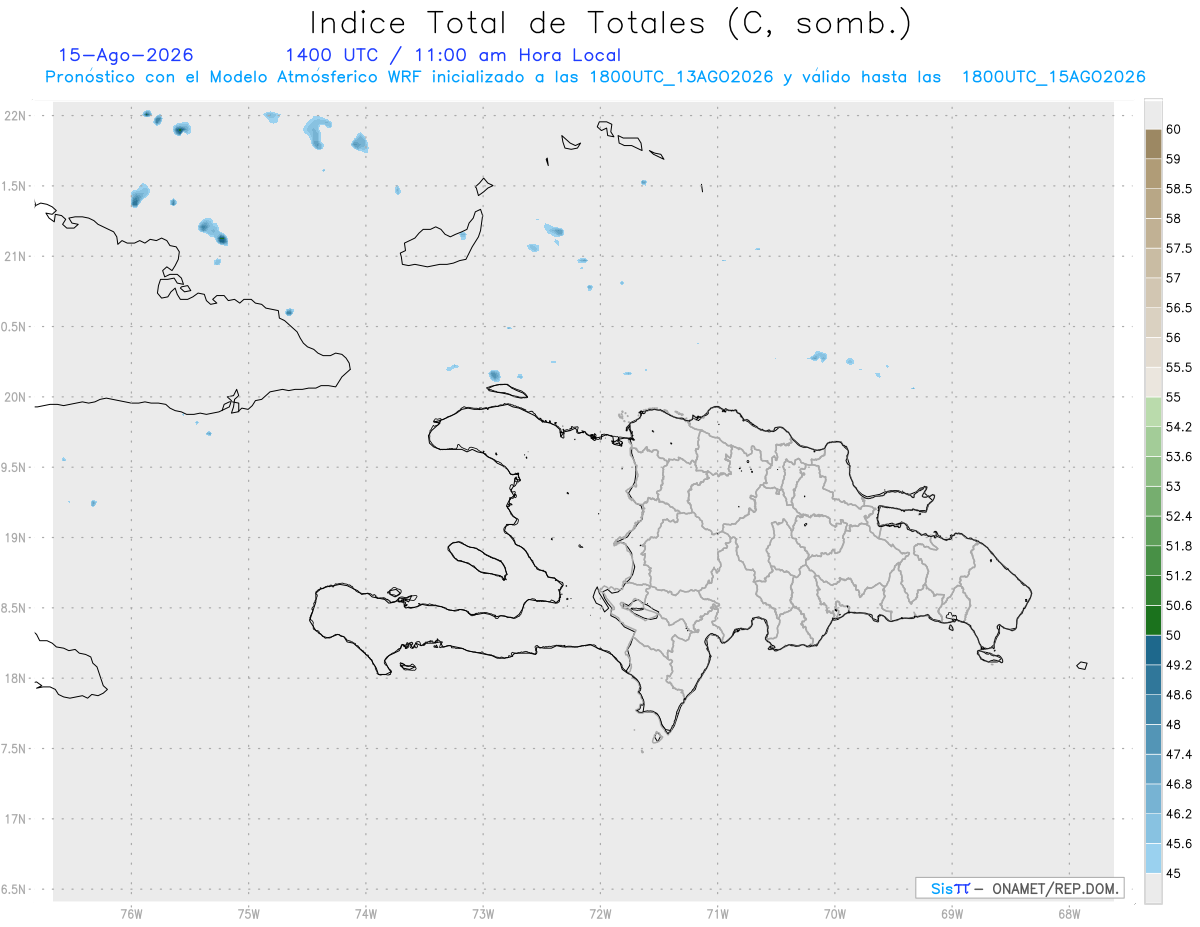Click colorbar value "55.5"
This screenshot has width=1200, height=927.
pos(1178,368)
